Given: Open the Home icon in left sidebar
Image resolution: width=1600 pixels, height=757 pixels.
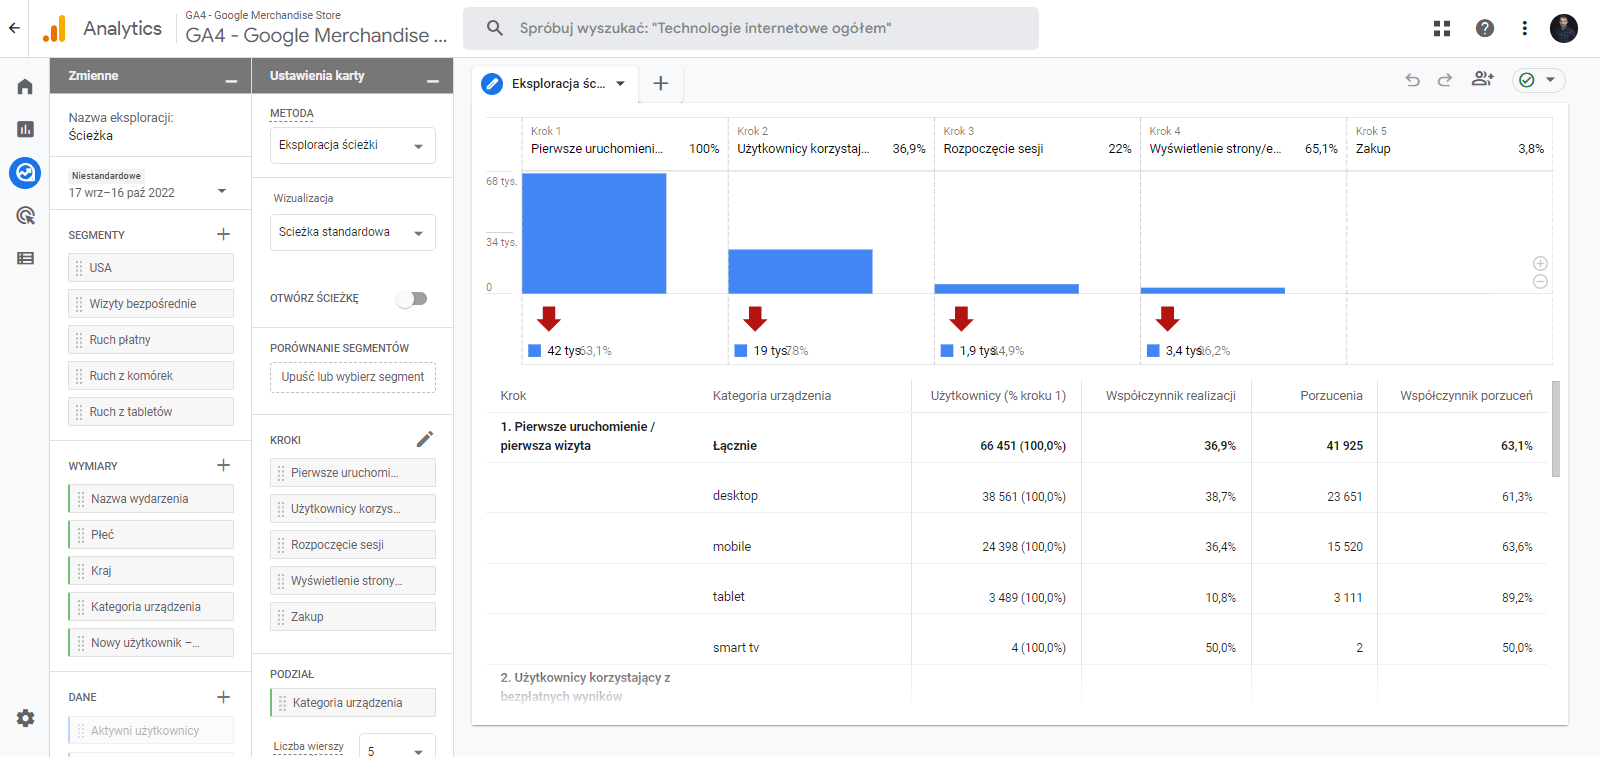Looking at the screenshot, I should (25, 87).
